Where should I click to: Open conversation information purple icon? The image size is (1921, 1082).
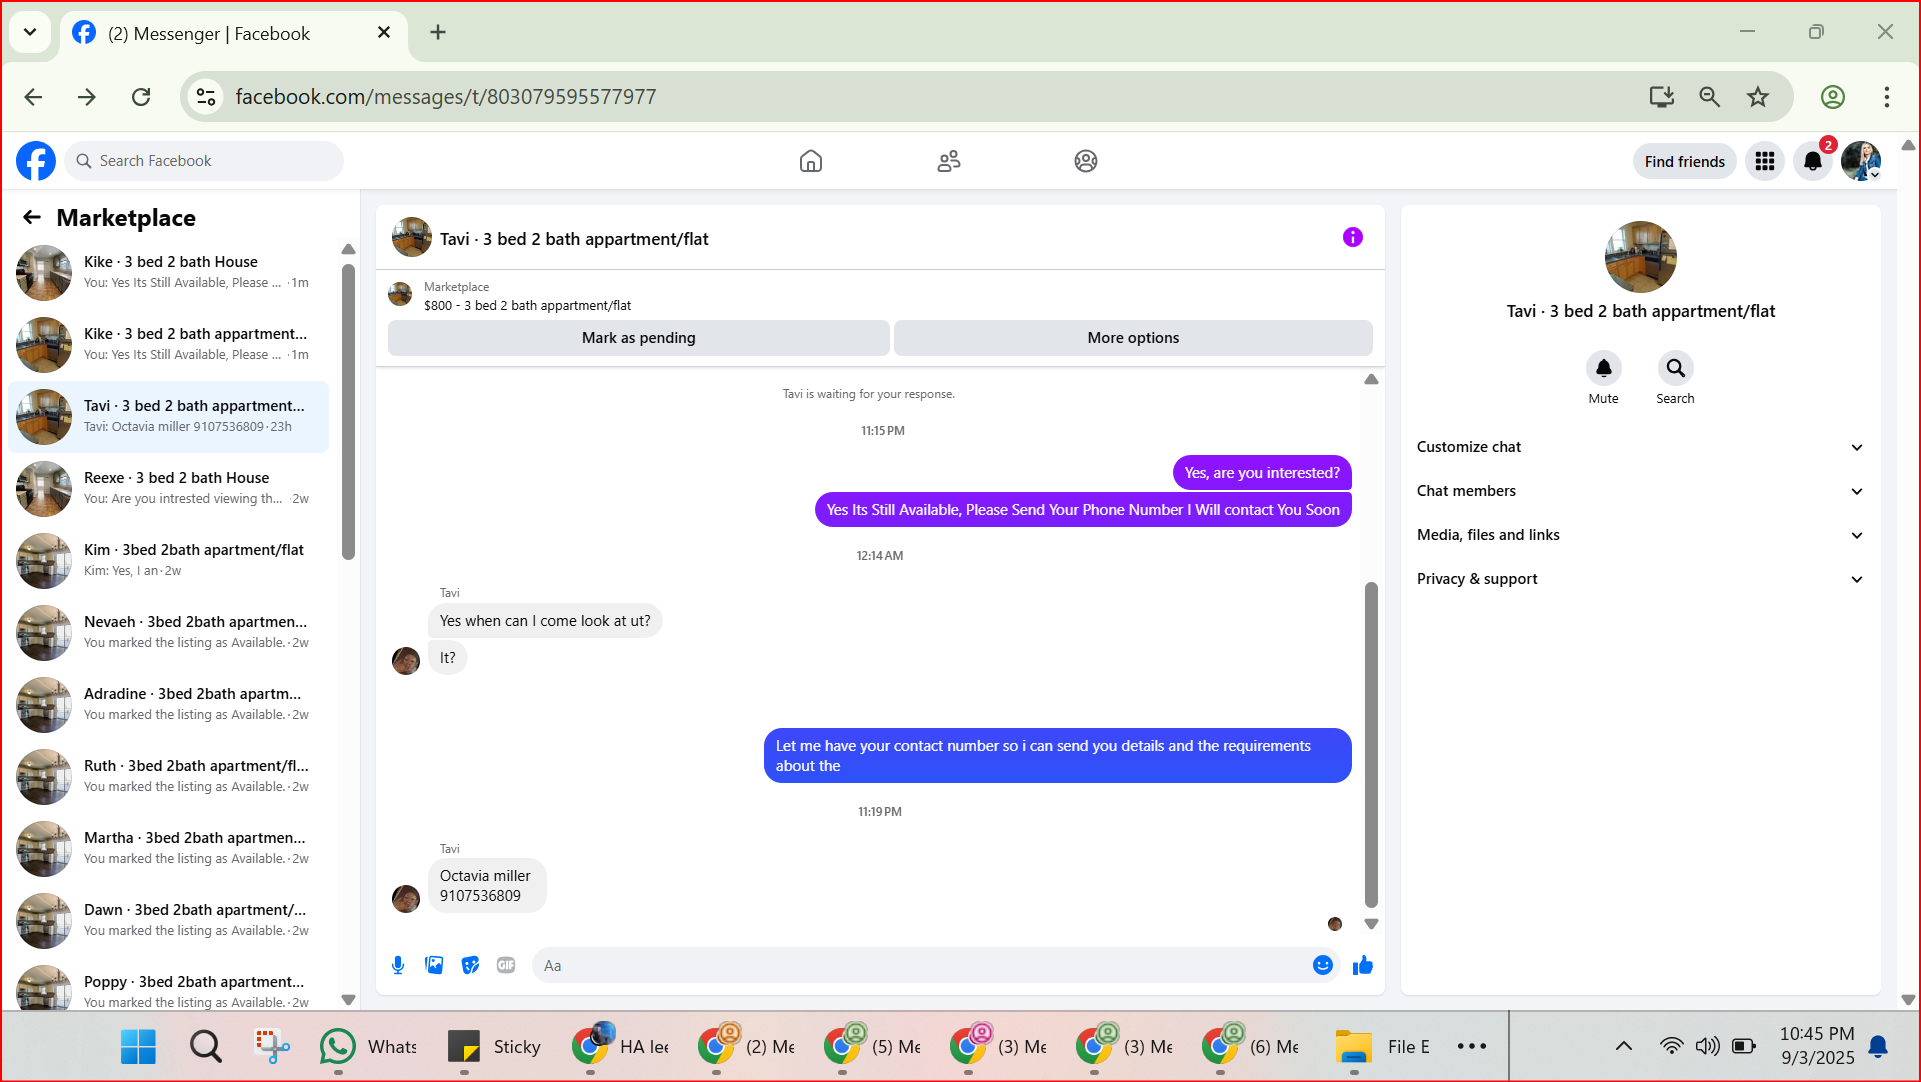point(1353,237)
